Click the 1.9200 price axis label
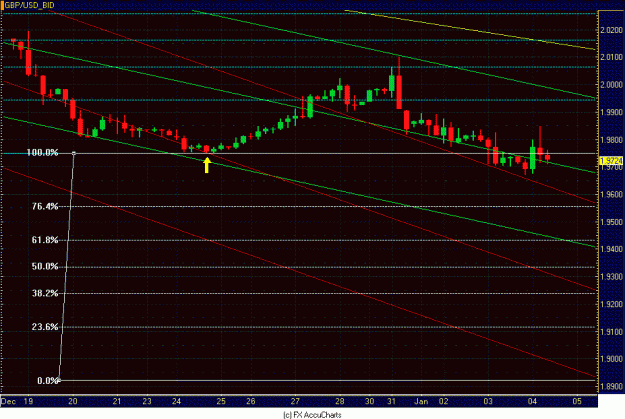Screen dimensions: 625x419 [611, 304]
